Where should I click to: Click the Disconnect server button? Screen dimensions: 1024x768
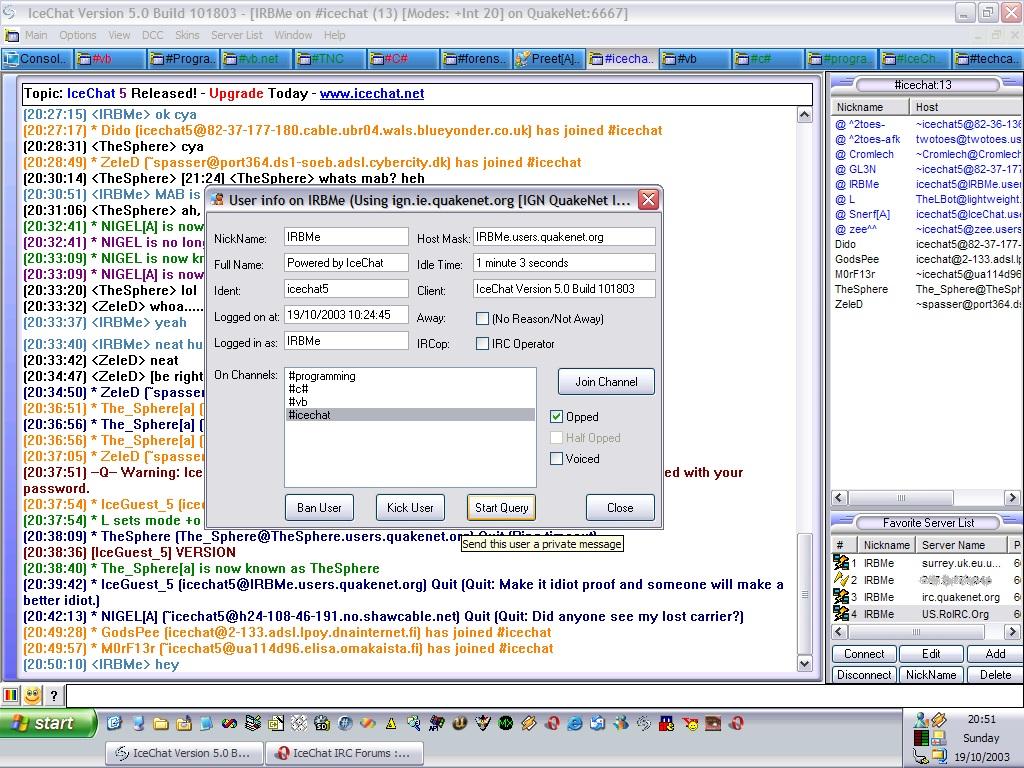tap(864, 675)
